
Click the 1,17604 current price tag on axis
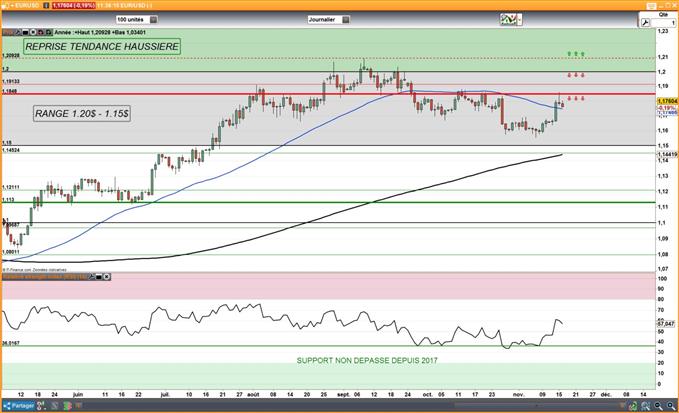click(667, 101)
